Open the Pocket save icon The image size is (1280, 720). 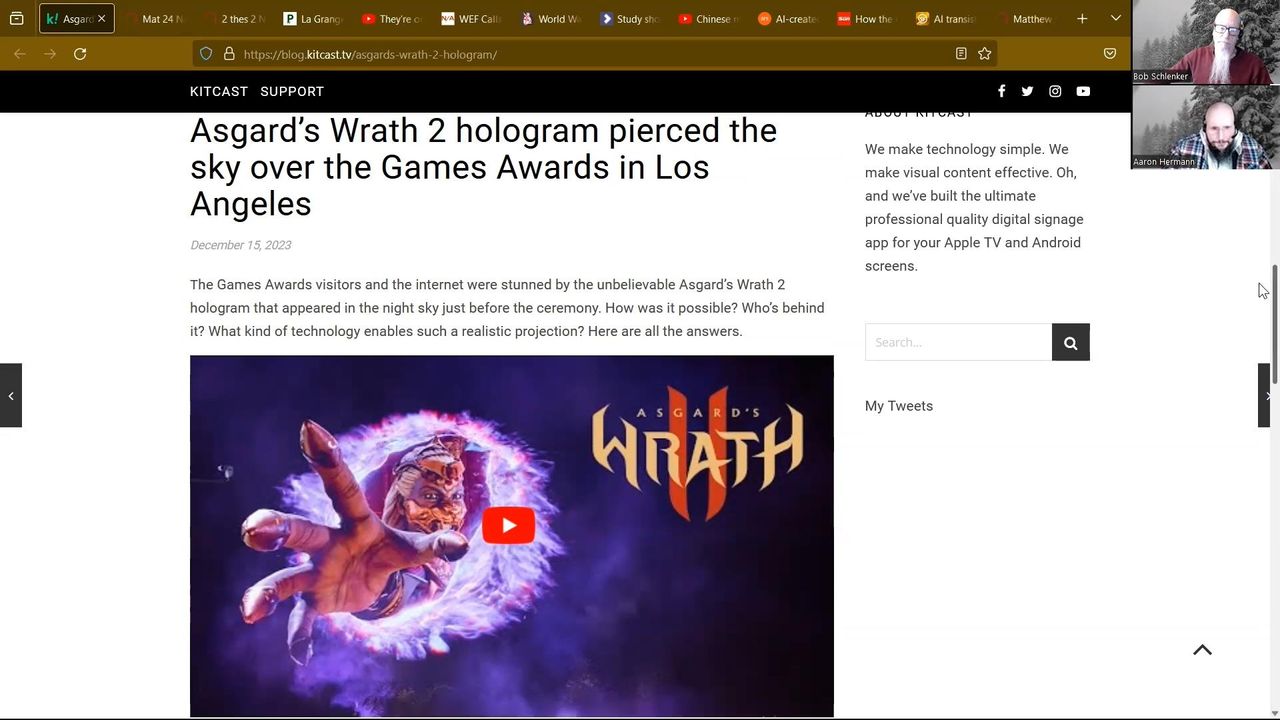coord(1110,54)
